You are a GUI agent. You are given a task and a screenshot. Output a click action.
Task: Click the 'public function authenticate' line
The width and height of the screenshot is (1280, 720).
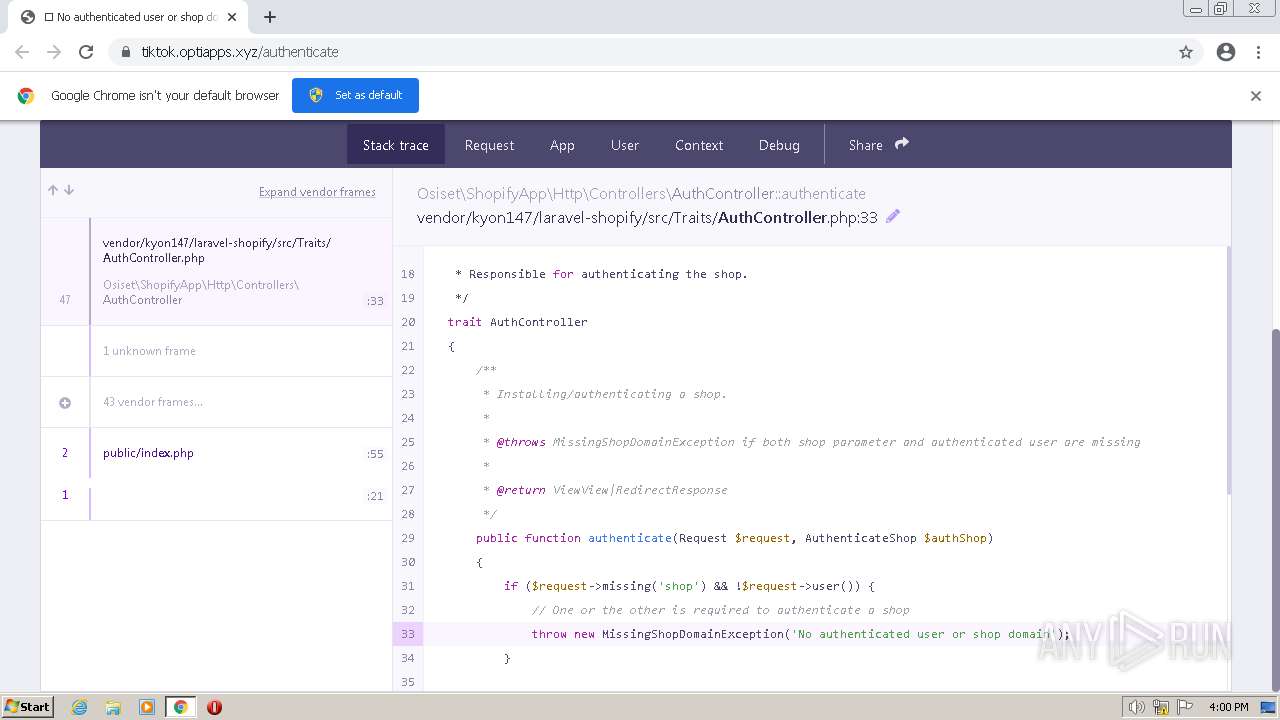734,538
